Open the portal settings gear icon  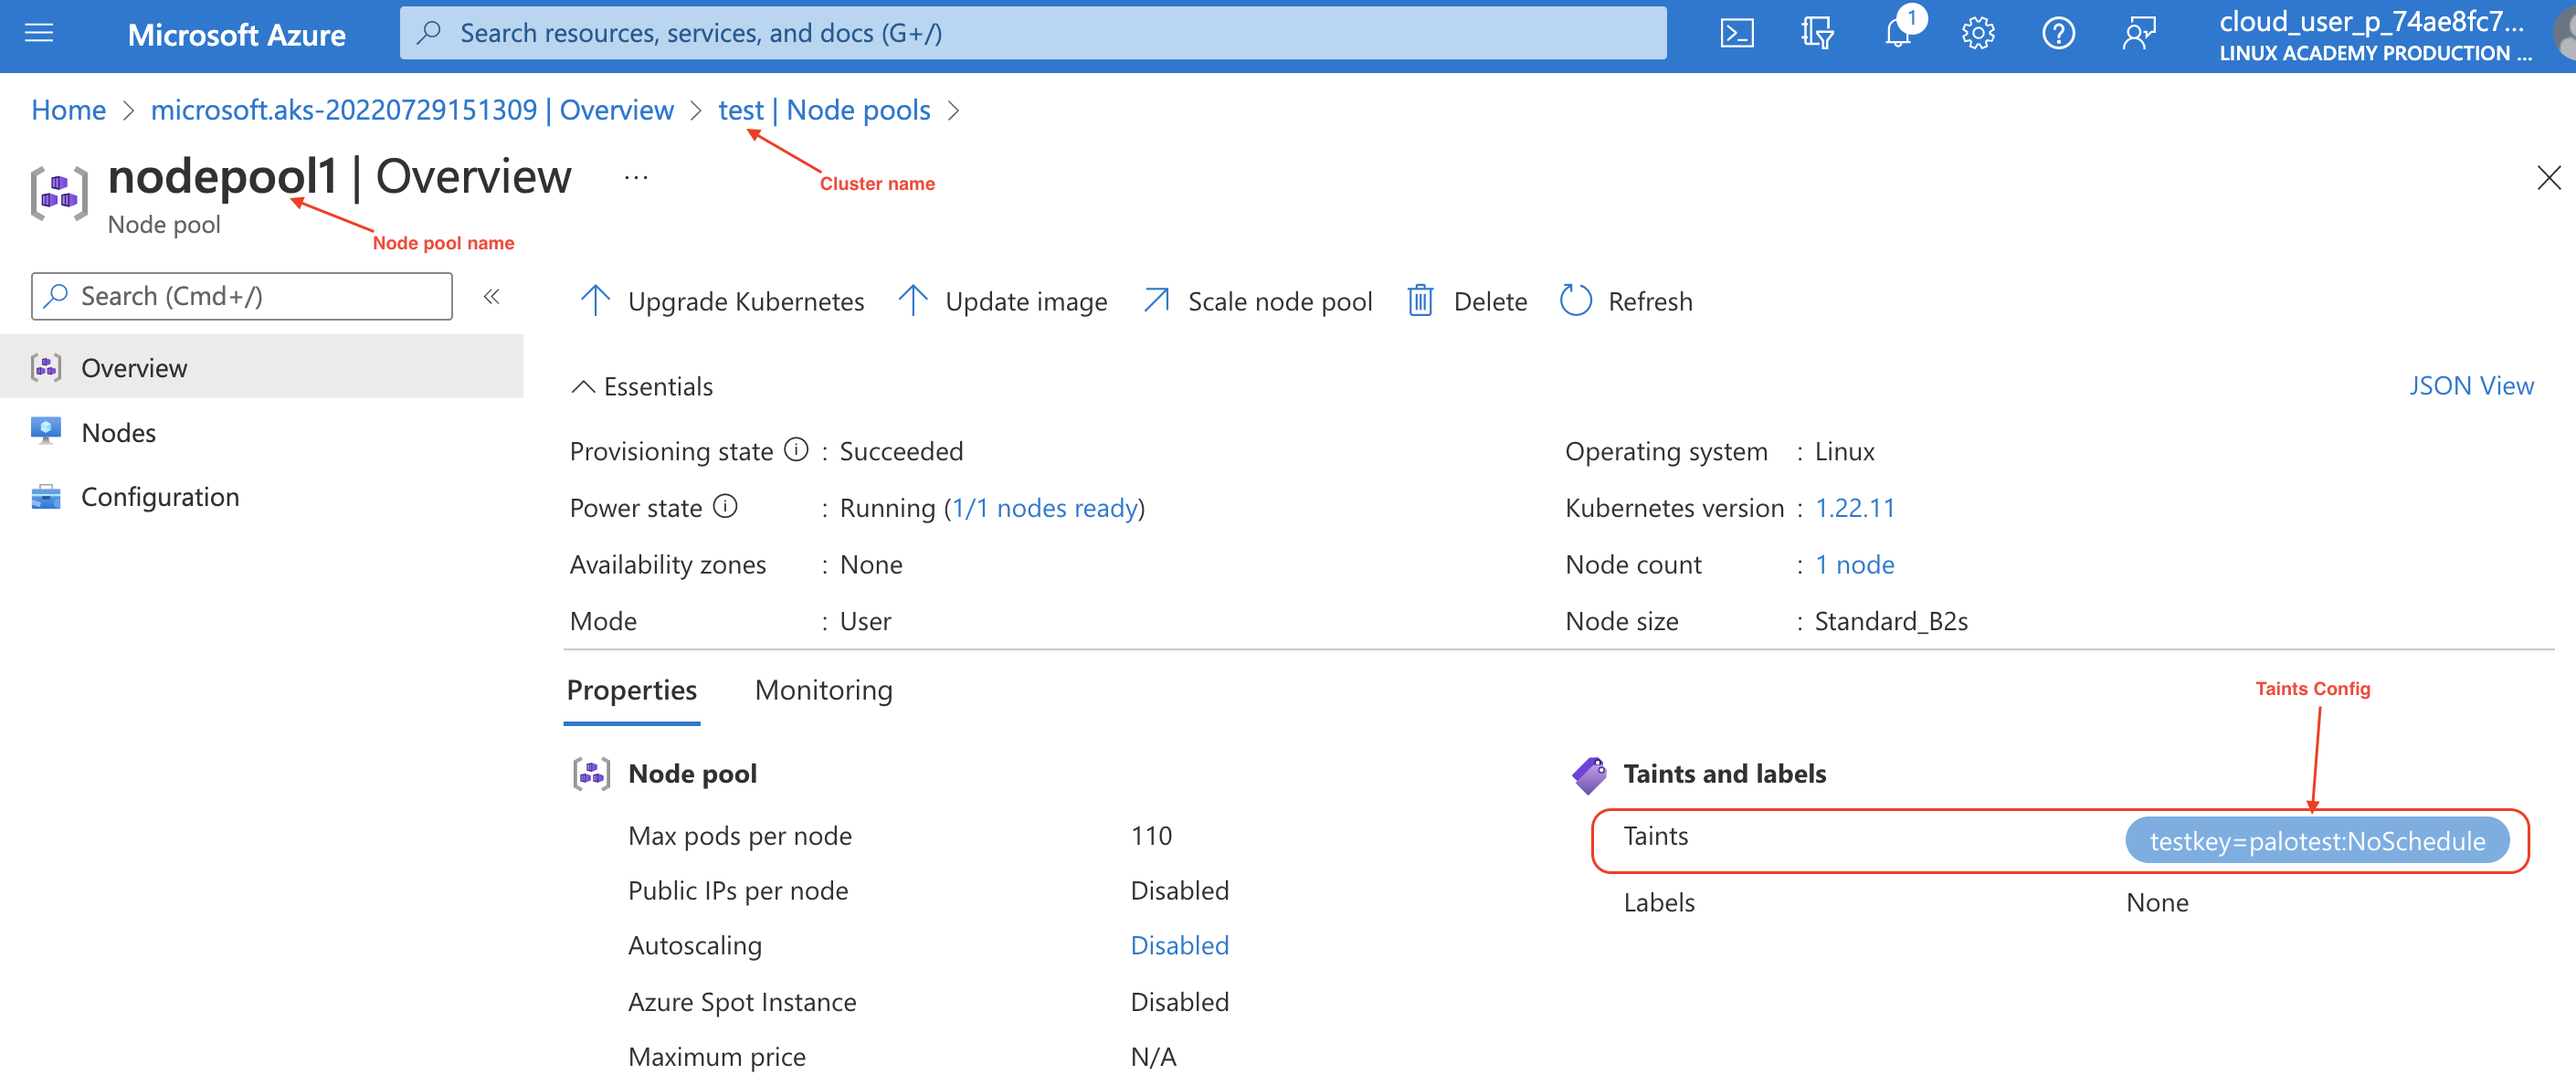click(1977, 34)
